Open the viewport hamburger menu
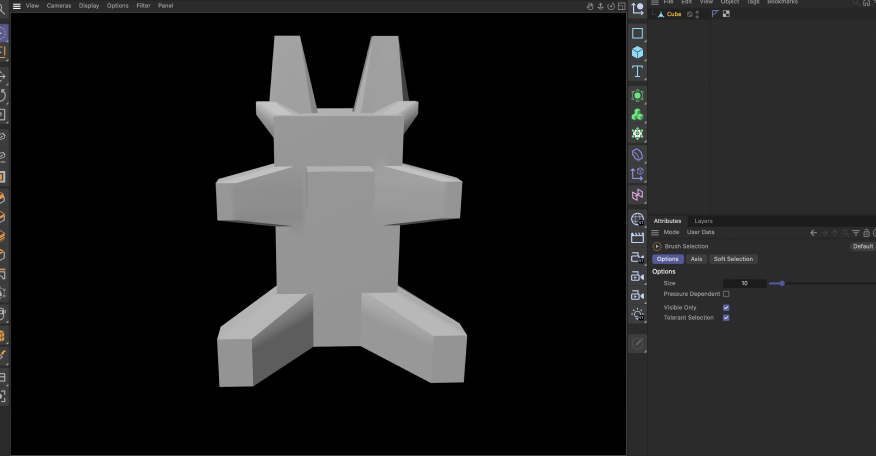876x456 pixels. (x=16, y=6)
